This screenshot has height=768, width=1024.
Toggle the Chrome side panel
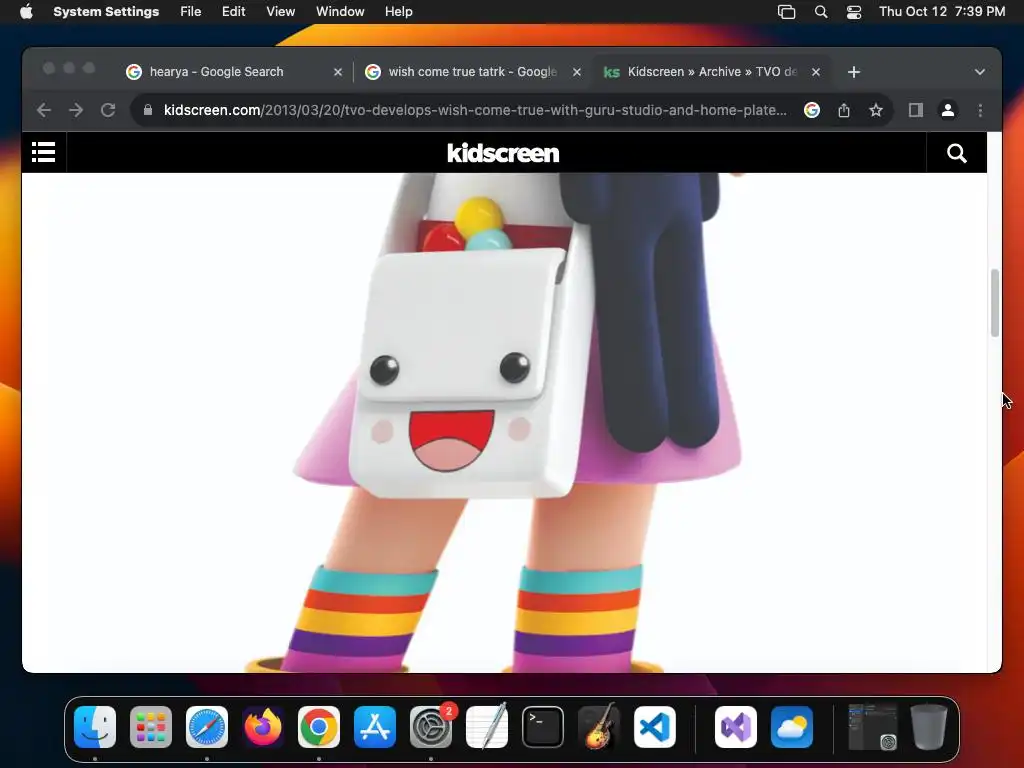916,110
